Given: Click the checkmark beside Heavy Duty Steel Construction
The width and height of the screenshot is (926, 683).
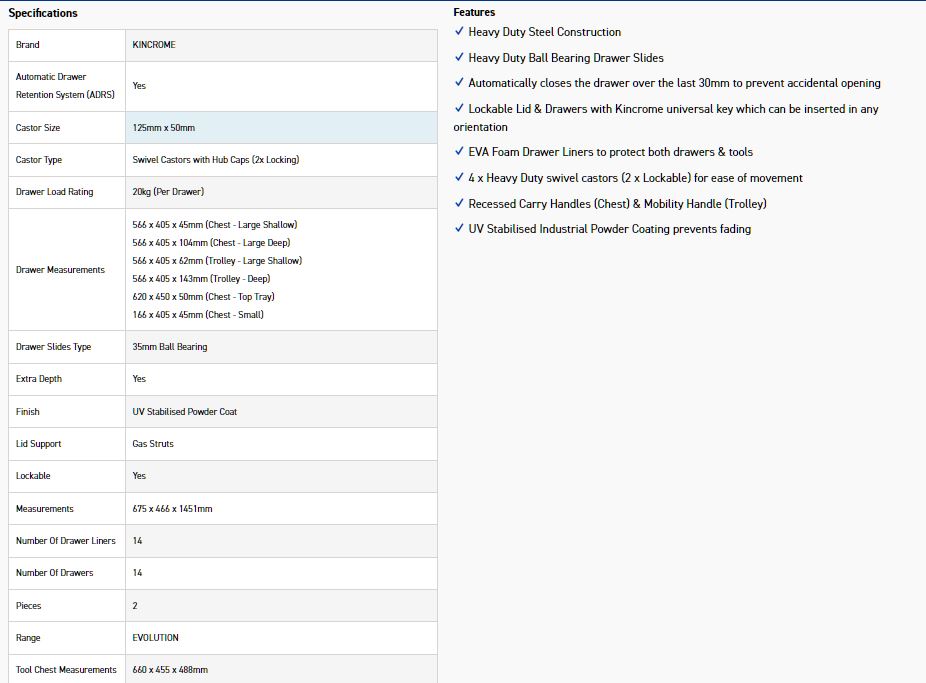Looking at the screenshot, I should point(459,31).
